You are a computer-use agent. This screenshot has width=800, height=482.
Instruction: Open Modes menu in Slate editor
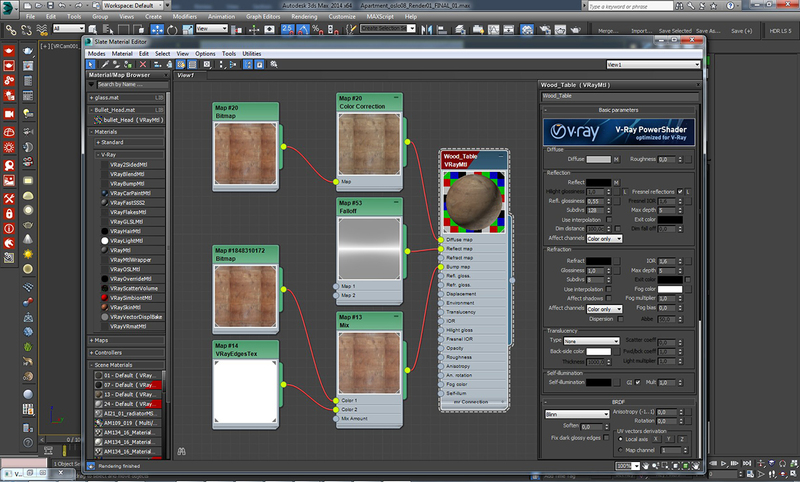[x=96, y=54]
